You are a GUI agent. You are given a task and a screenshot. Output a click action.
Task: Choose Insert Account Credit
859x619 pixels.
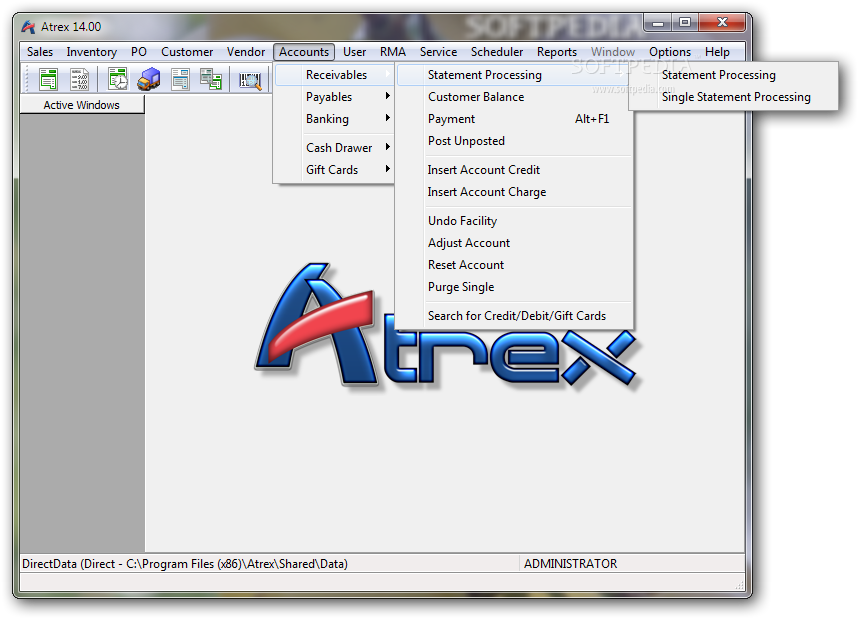point(514,169)
